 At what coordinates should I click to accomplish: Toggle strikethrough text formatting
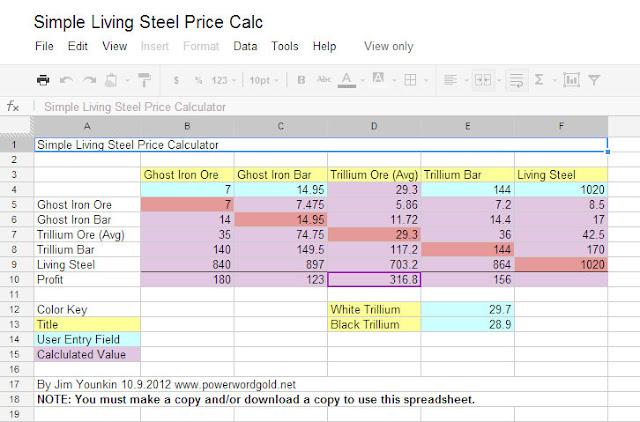[323, 80]
